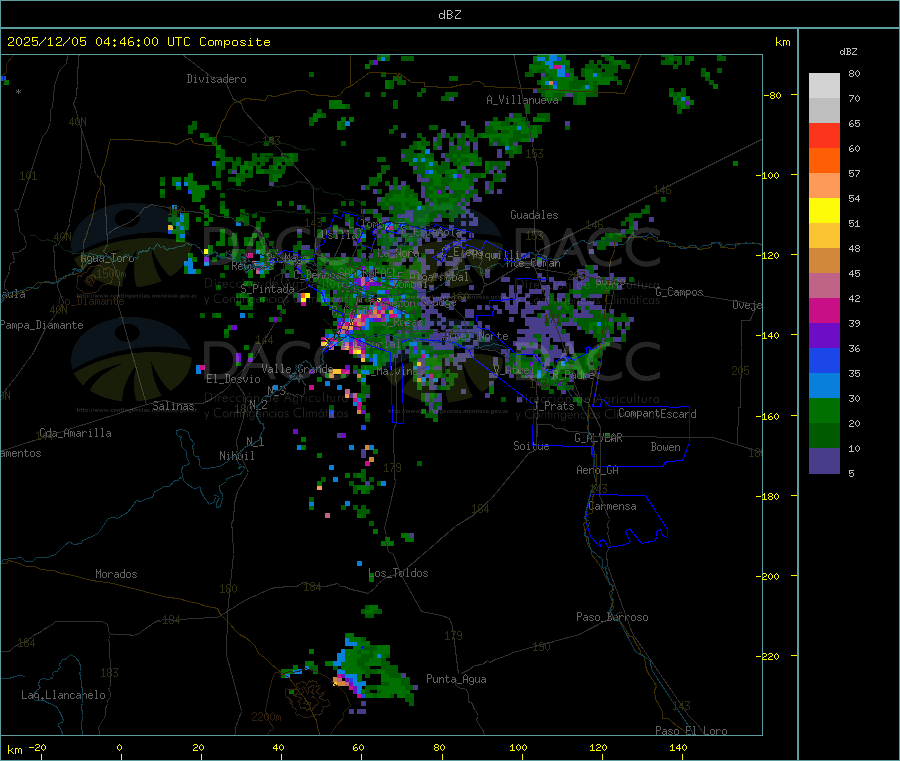
Task: Click the Punta_Agua location label
Action: click(456, 679)
